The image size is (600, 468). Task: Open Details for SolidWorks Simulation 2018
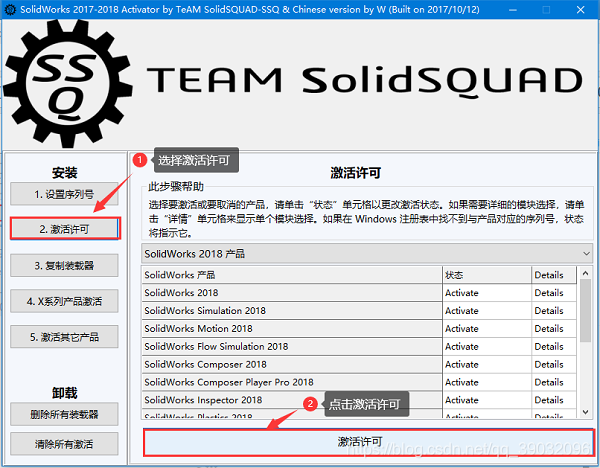tap(554, 310)
